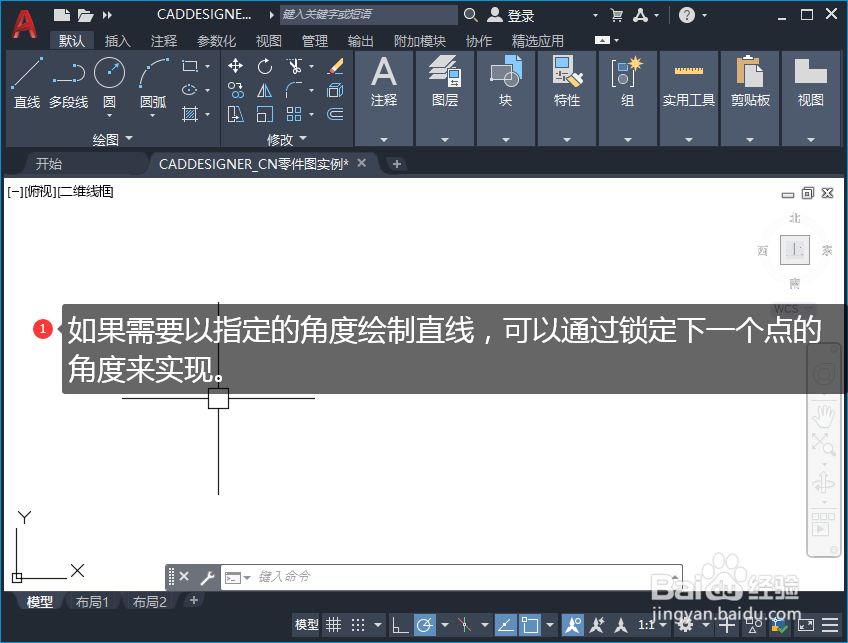Viewport: 848px width, 643px height.
Task: Open the Rectangle tool dropdown arrow
Action: (x=207, y=67)
